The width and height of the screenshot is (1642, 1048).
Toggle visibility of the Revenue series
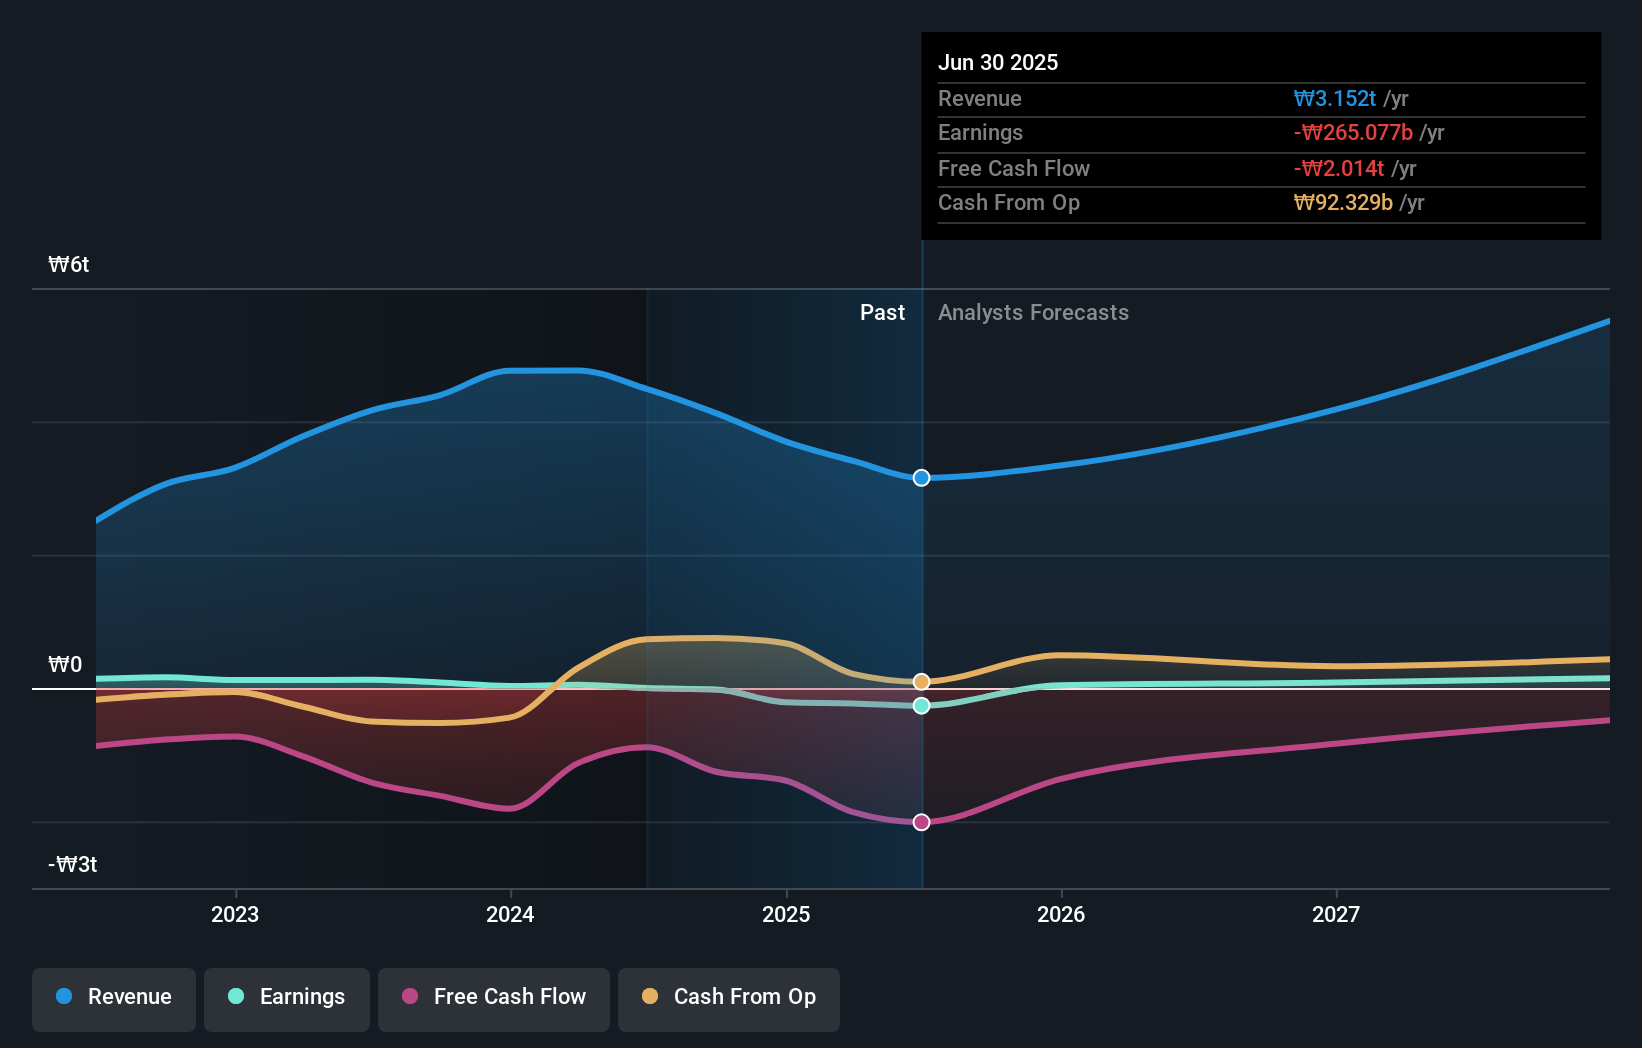pyautogui.click(x=113, y=999)
